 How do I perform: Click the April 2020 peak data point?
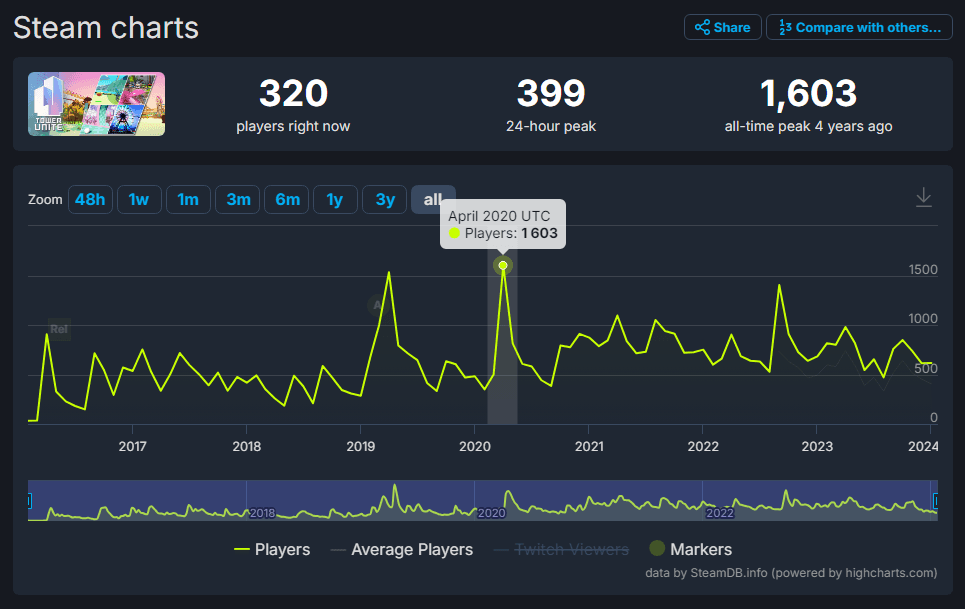(503, 265)
